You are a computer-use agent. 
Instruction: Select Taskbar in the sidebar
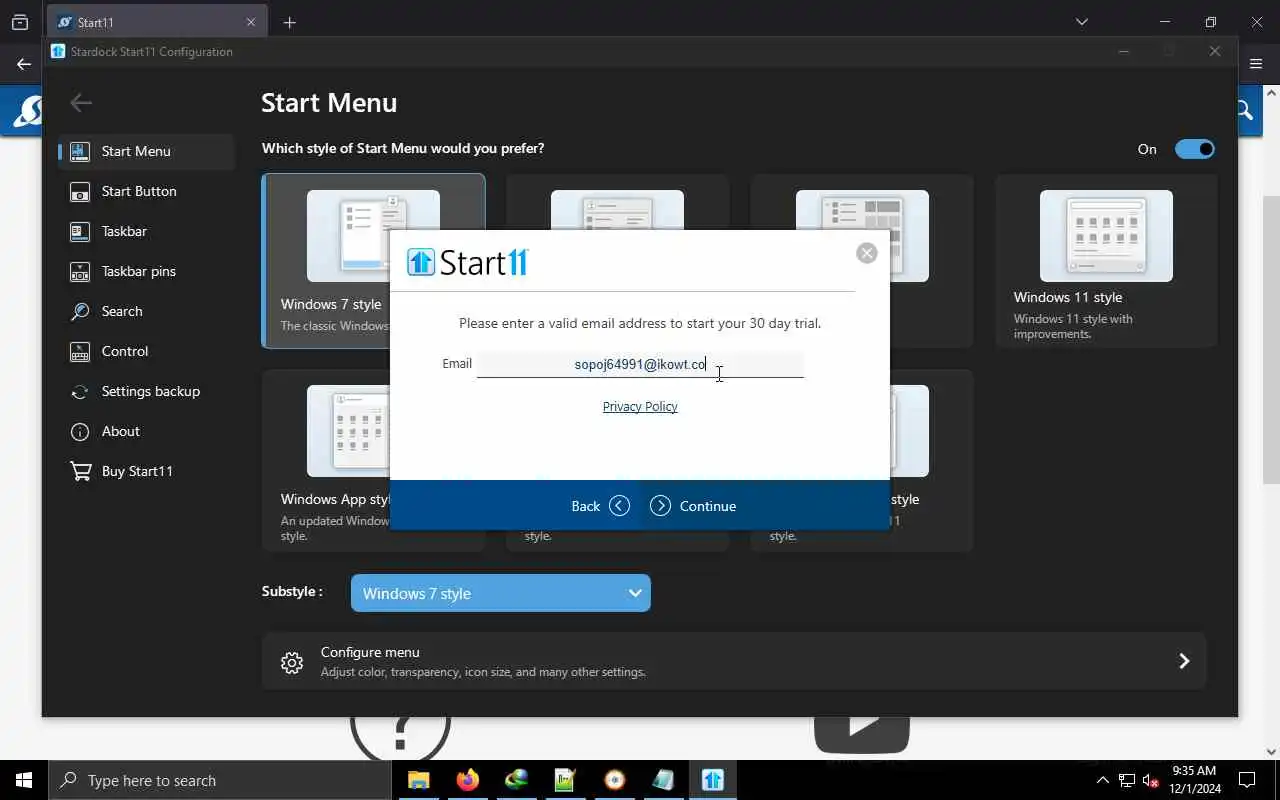[146, 231]
